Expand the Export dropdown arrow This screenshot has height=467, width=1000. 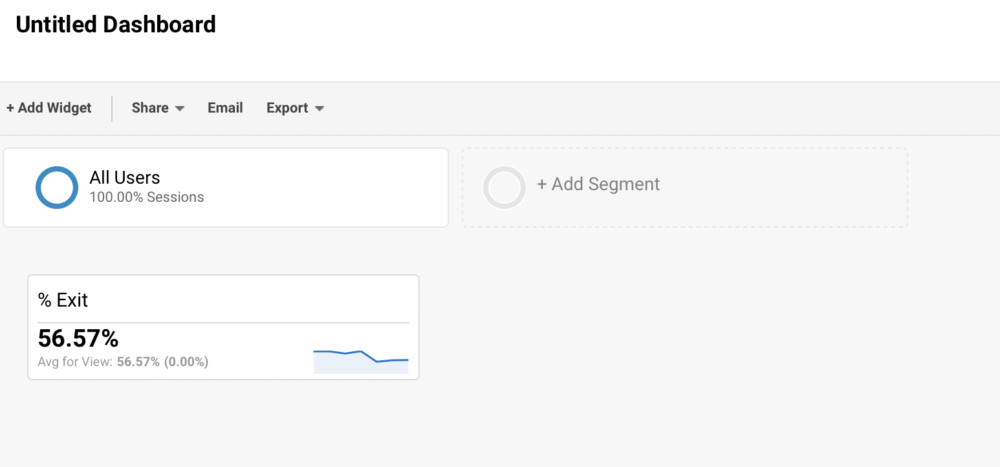click(319, 109)
